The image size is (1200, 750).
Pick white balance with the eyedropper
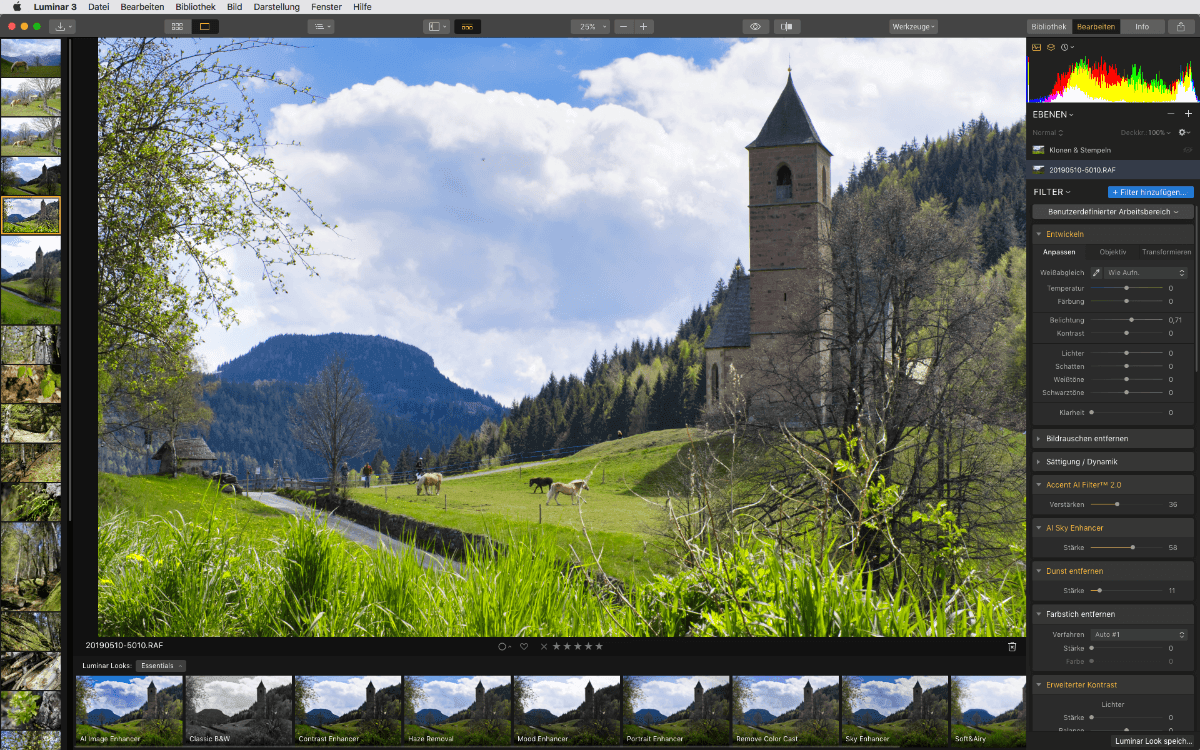pos(1095,272)
